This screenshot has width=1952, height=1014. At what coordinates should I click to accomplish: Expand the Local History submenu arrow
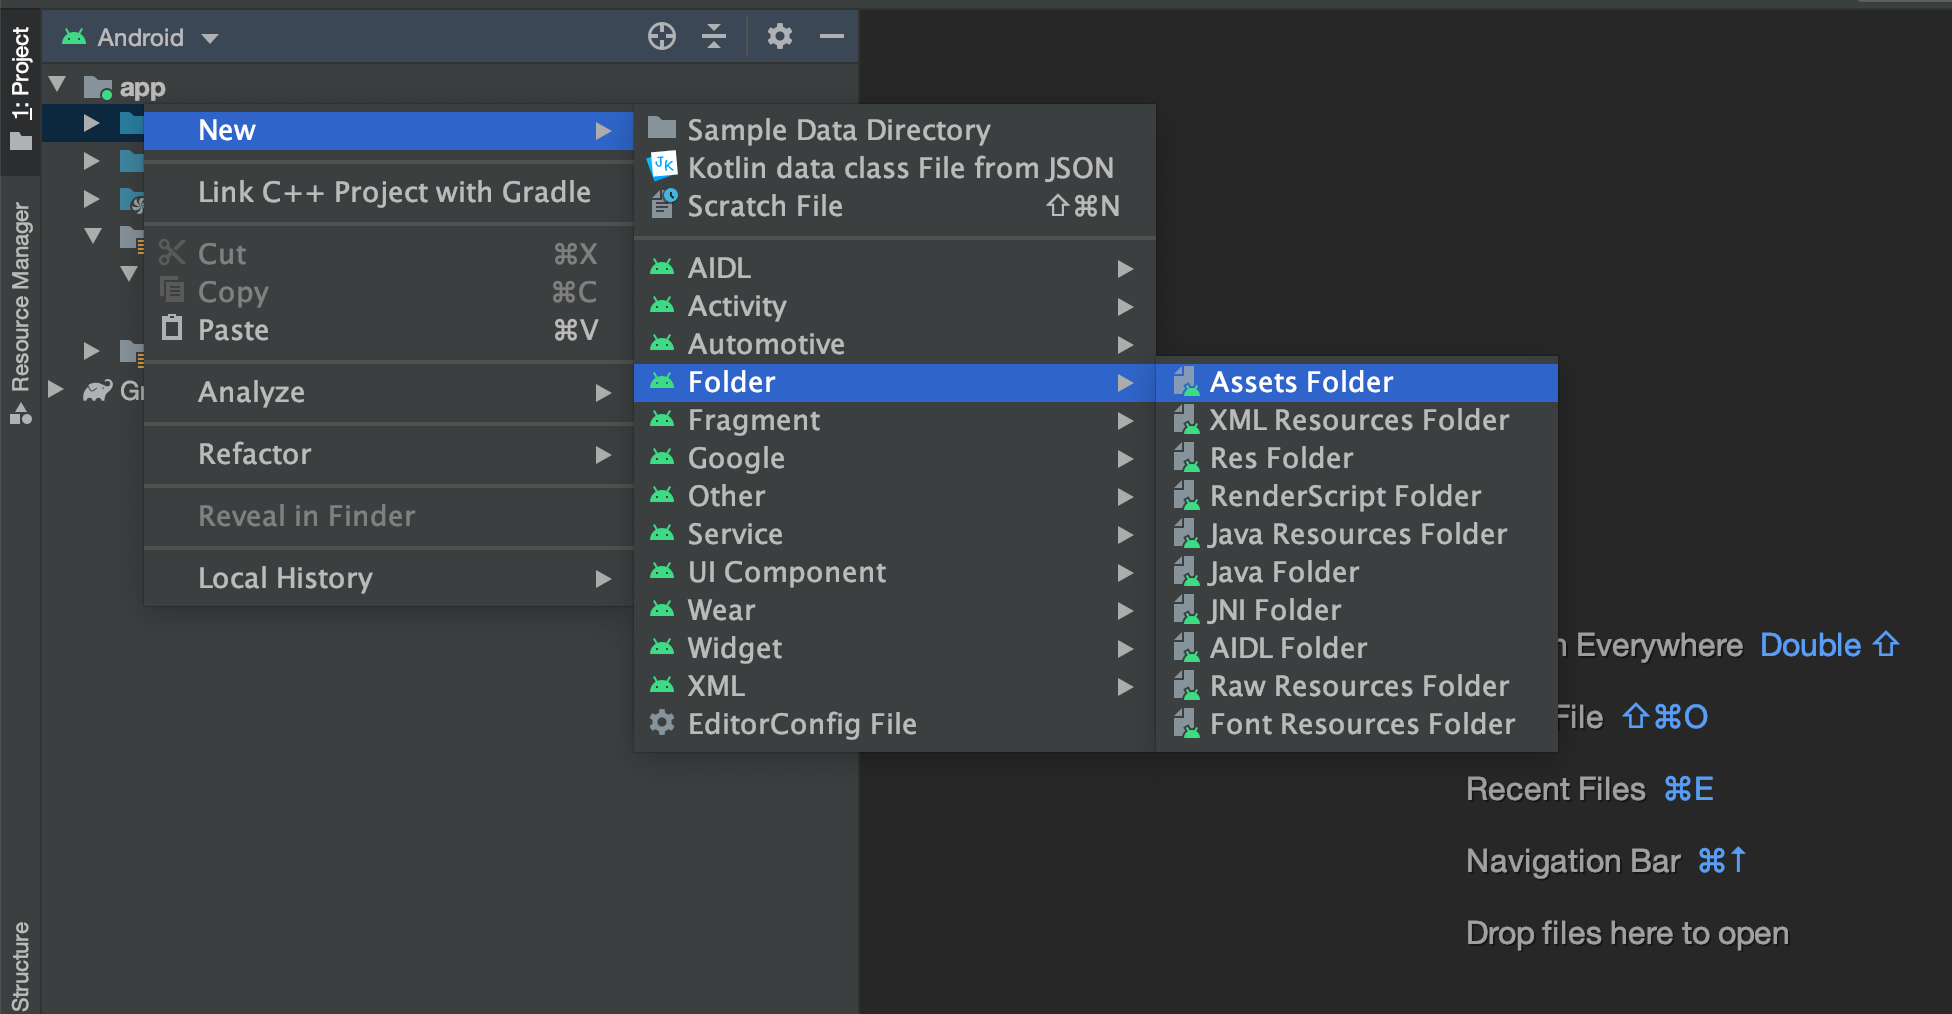click(x=603, y=578)
